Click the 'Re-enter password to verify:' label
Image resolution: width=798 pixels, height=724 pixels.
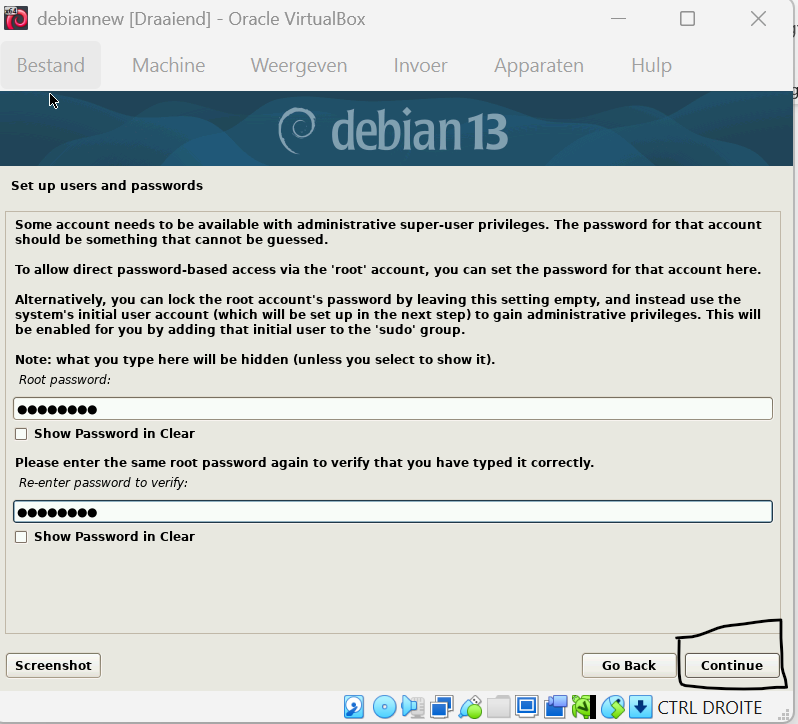point(103,483)
